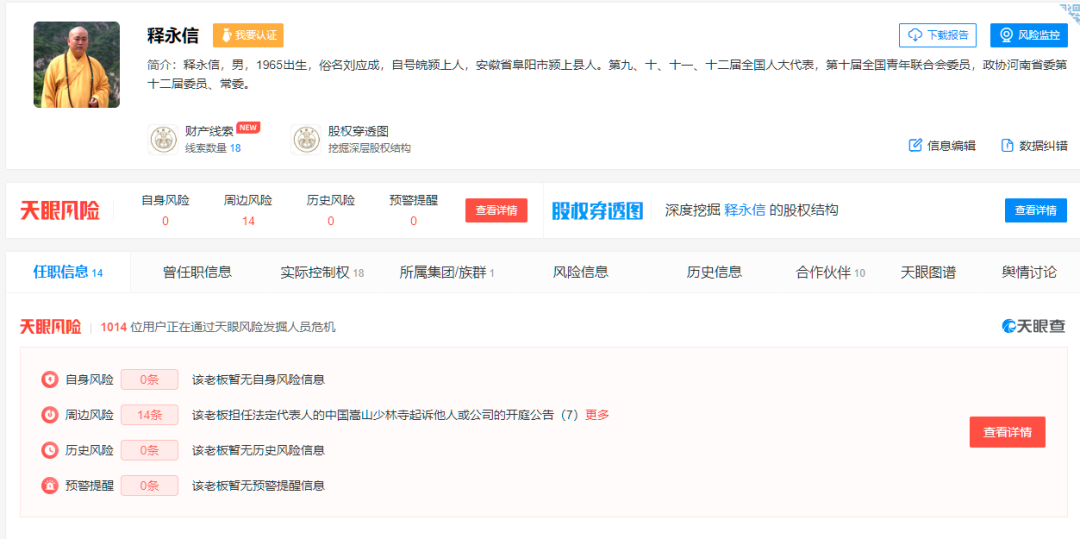Screen dimensions: 1080x539
Task: Click the QR code corner icon
Action: tap(1070, 12)
